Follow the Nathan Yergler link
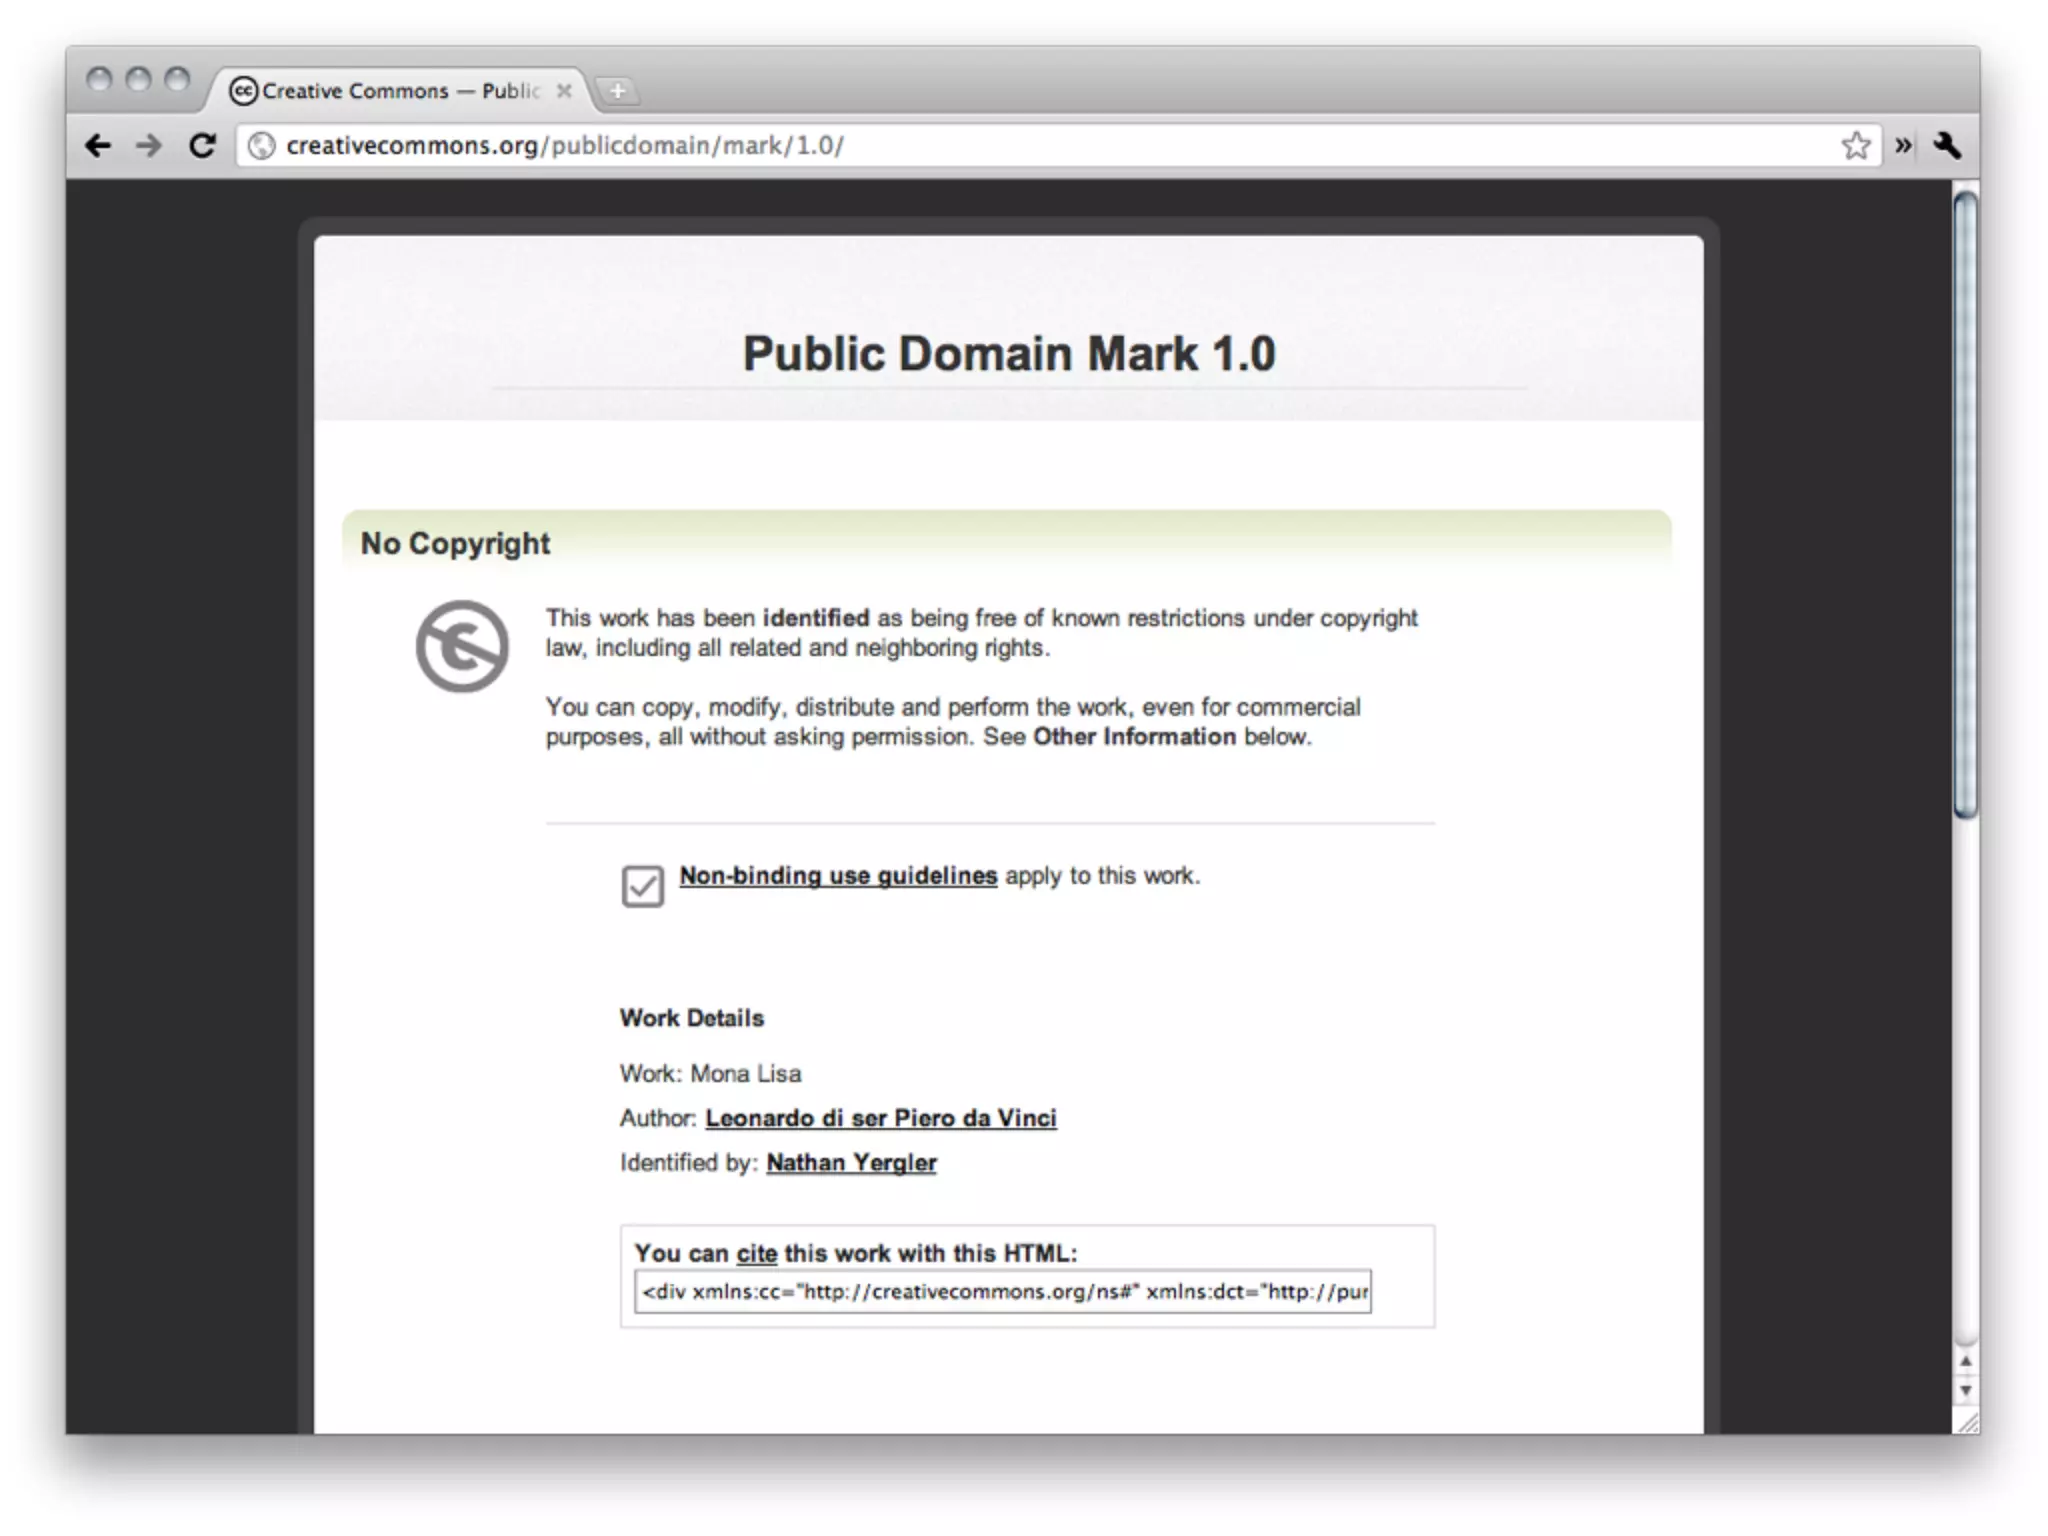 tap(851, 1163)
